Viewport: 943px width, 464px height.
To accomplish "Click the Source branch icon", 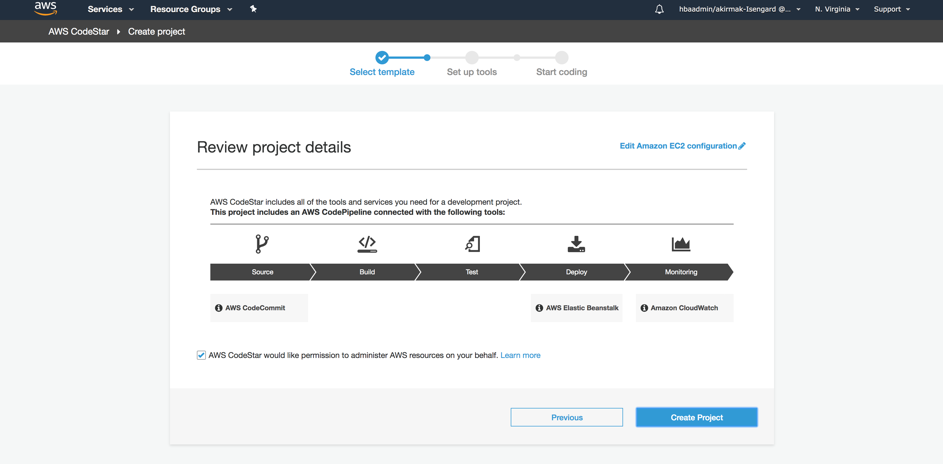I will 262,244.
